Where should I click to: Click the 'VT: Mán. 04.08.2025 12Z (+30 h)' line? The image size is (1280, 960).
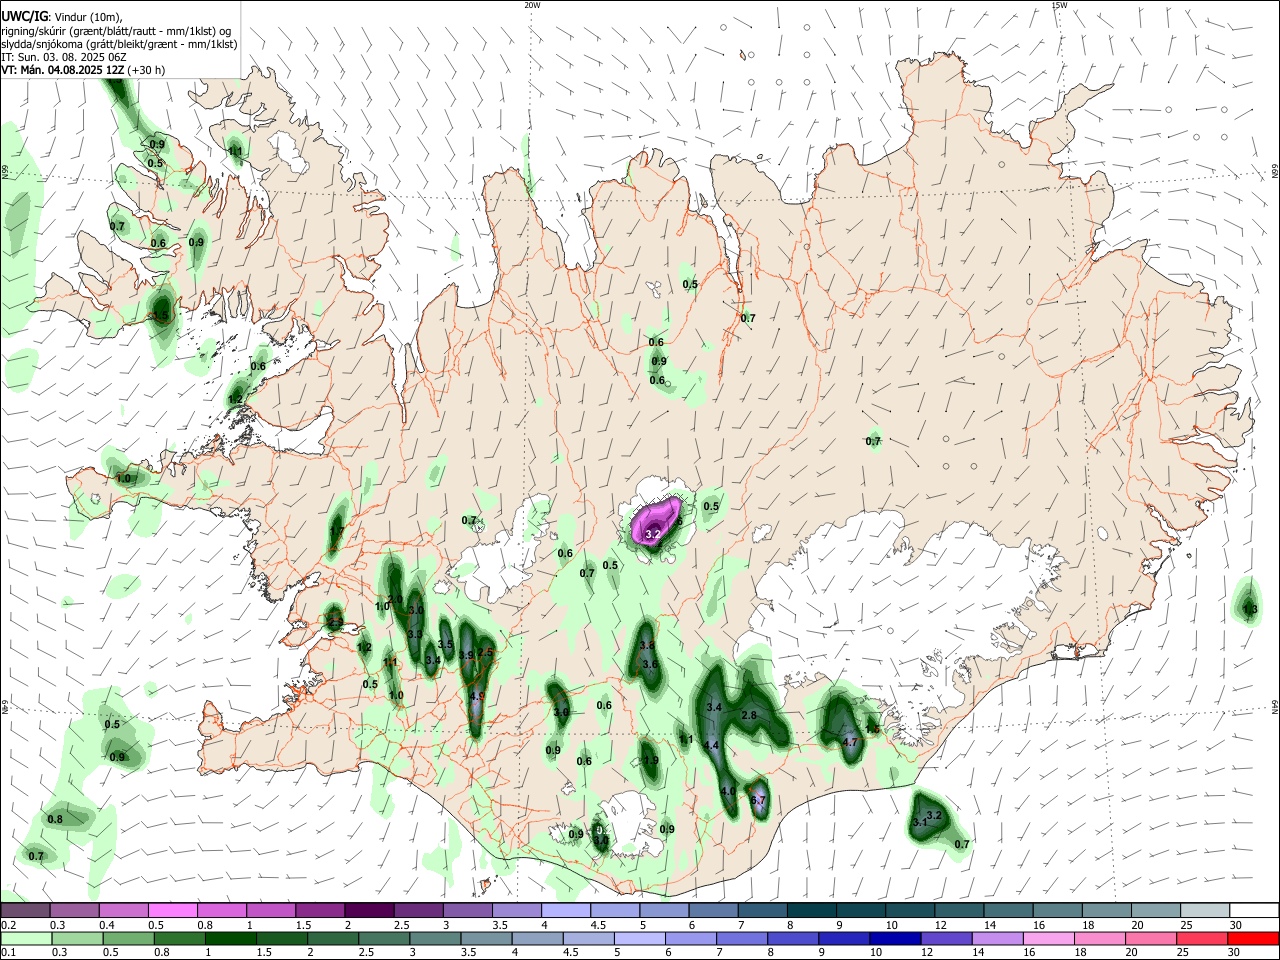point(83,70)
